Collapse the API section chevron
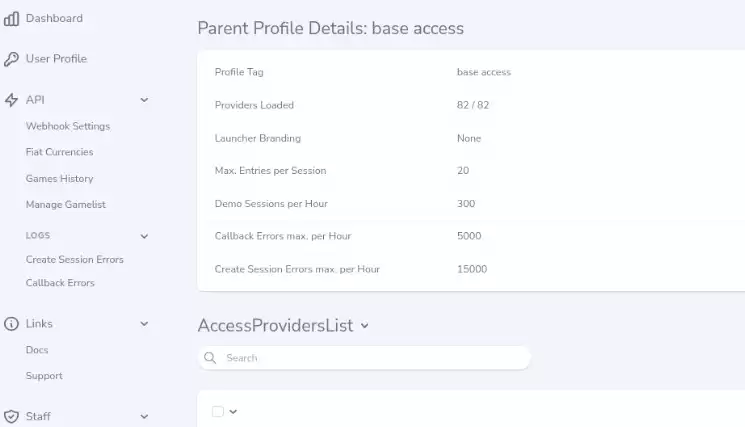Image resolution: width=745 pixels, height=427 pixels. [x=144, y=100]
